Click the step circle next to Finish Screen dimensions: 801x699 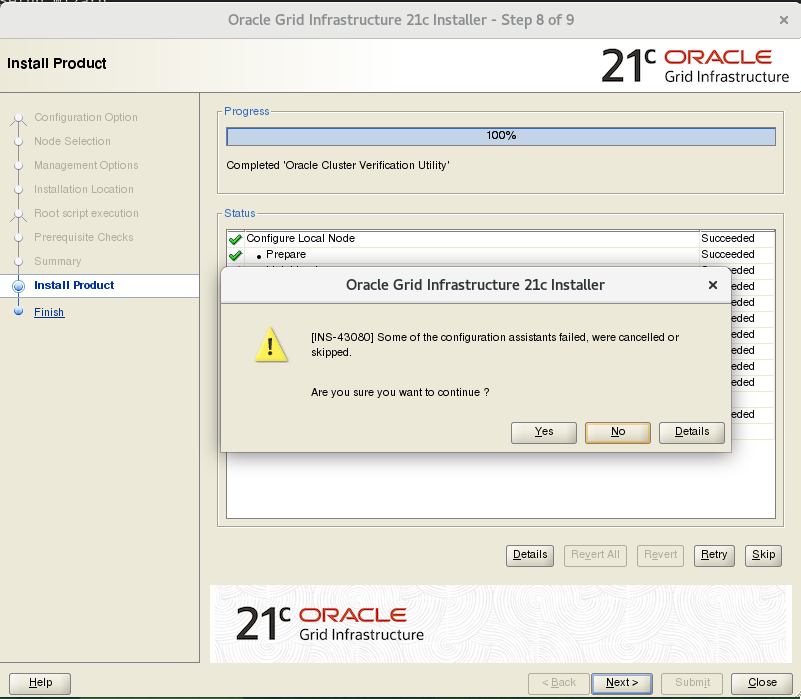pos(18,311)
